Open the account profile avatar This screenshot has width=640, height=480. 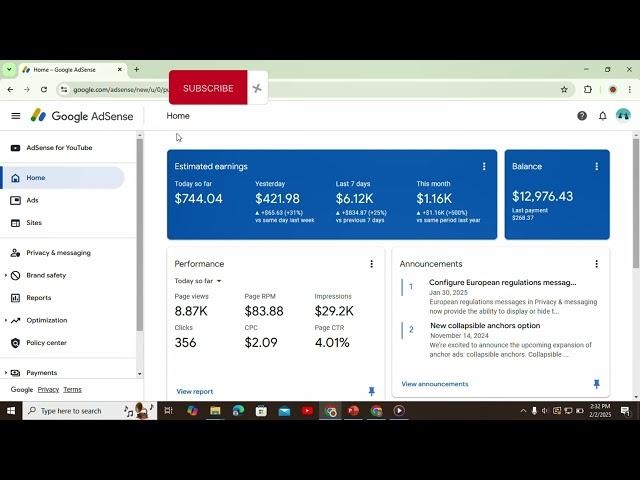coord(623,116)
